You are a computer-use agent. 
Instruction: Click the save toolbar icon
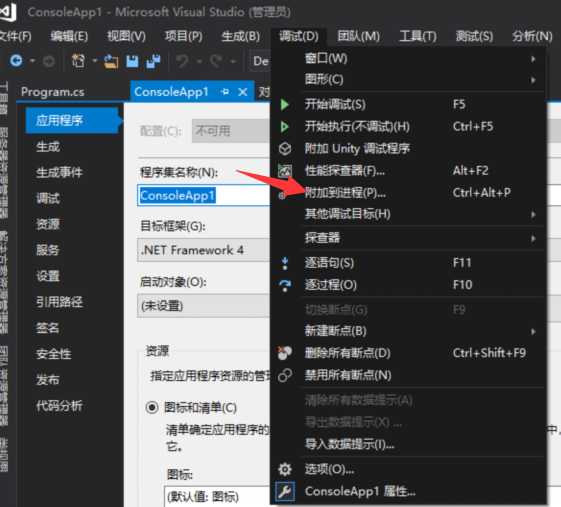(132, 62)
